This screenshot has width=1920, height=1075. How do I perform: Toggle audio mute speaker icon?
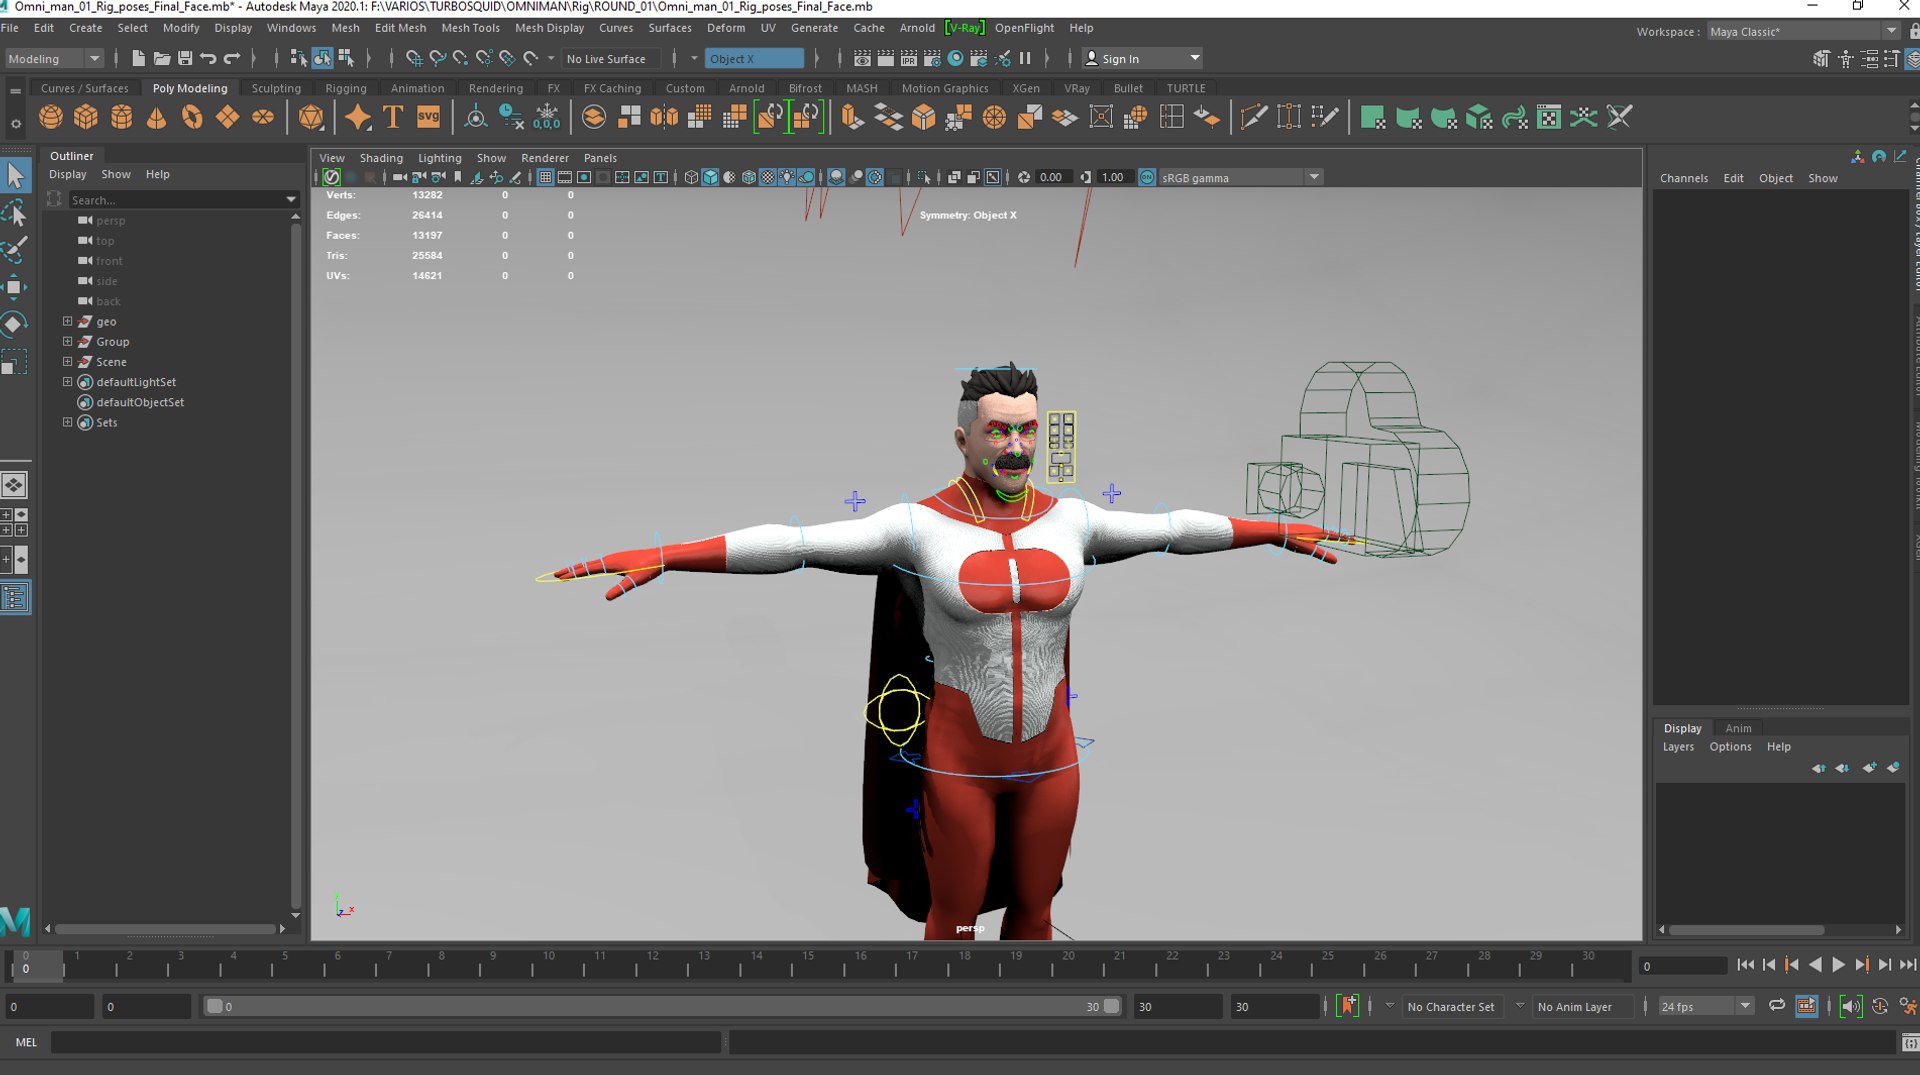[1851, 1006]
